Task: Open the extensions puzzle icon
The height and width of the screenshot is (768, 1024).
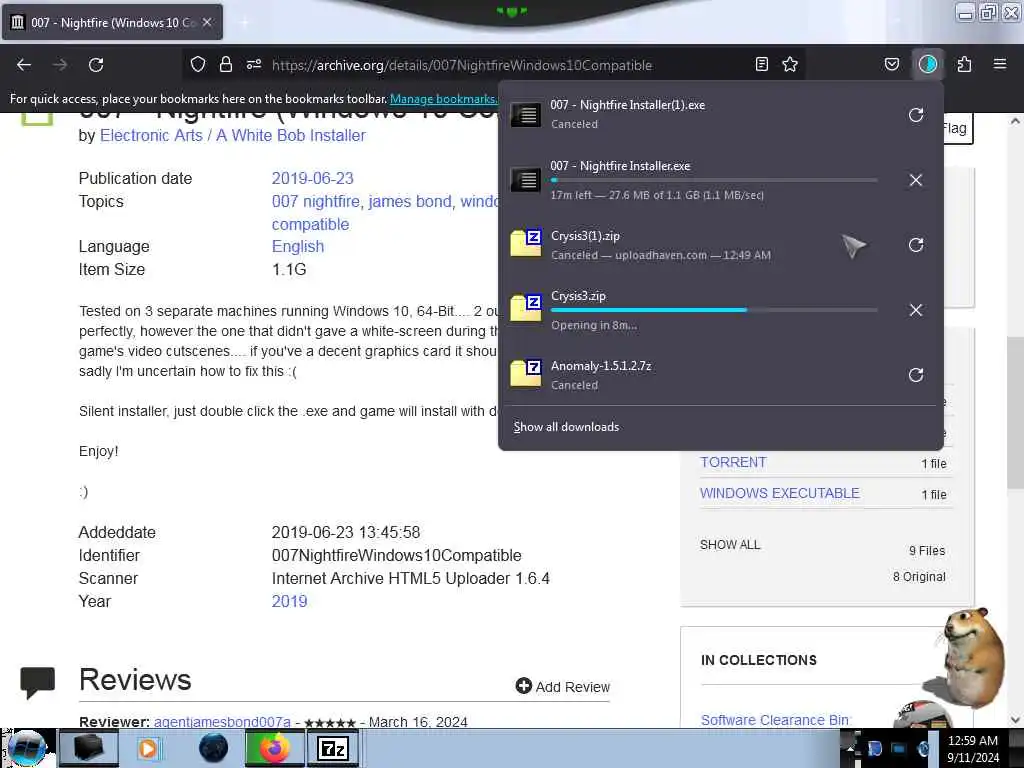Action: tap(964, 64)
